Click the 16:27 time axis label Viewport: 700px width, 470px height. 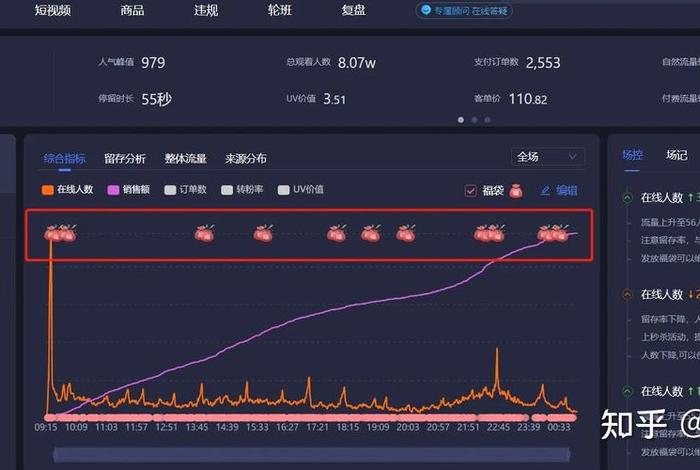point(287,427)
